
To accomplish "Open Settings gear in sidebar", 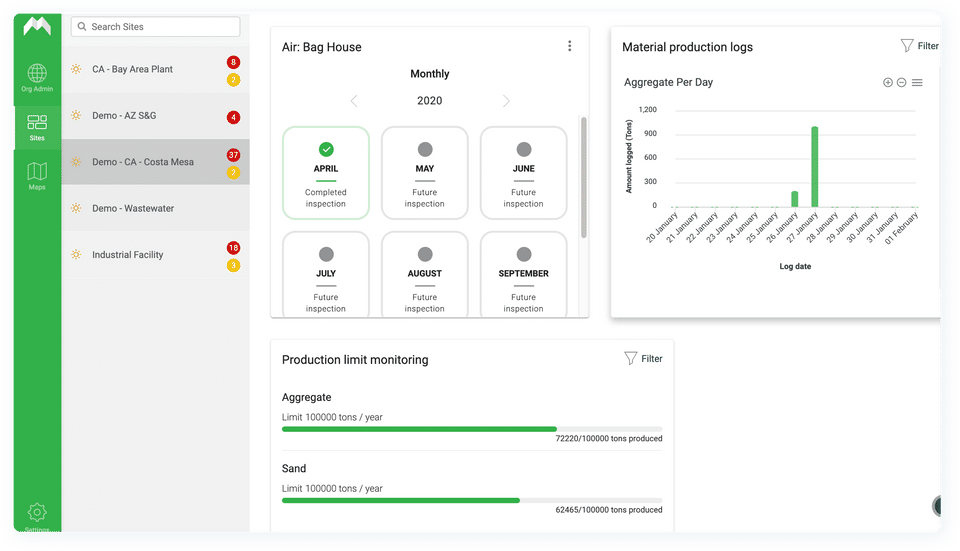I will (37, 513).
